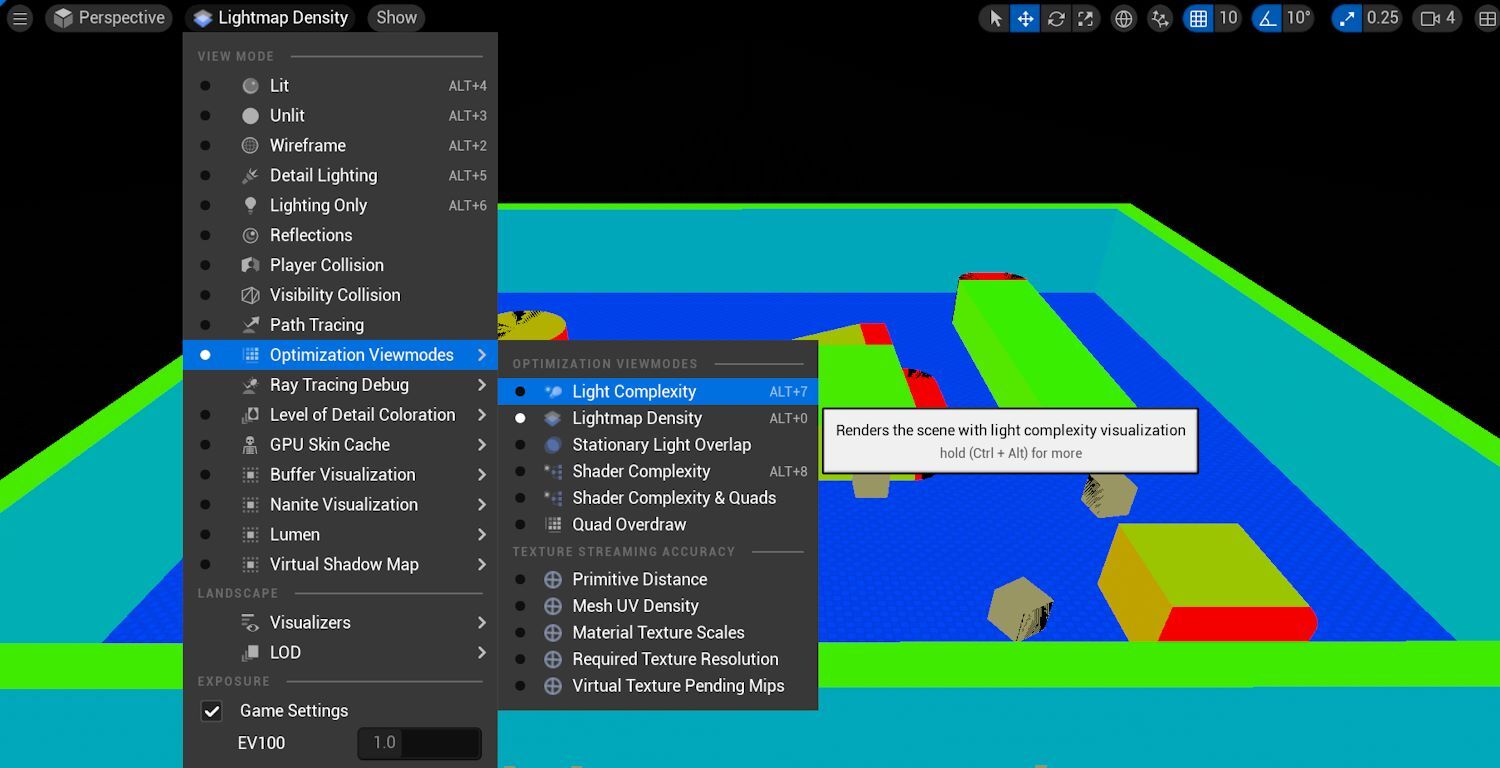The height and width of the screenshot is (768, 1500).
Task: Select Wireframe view mode
Action: (307, 145)
